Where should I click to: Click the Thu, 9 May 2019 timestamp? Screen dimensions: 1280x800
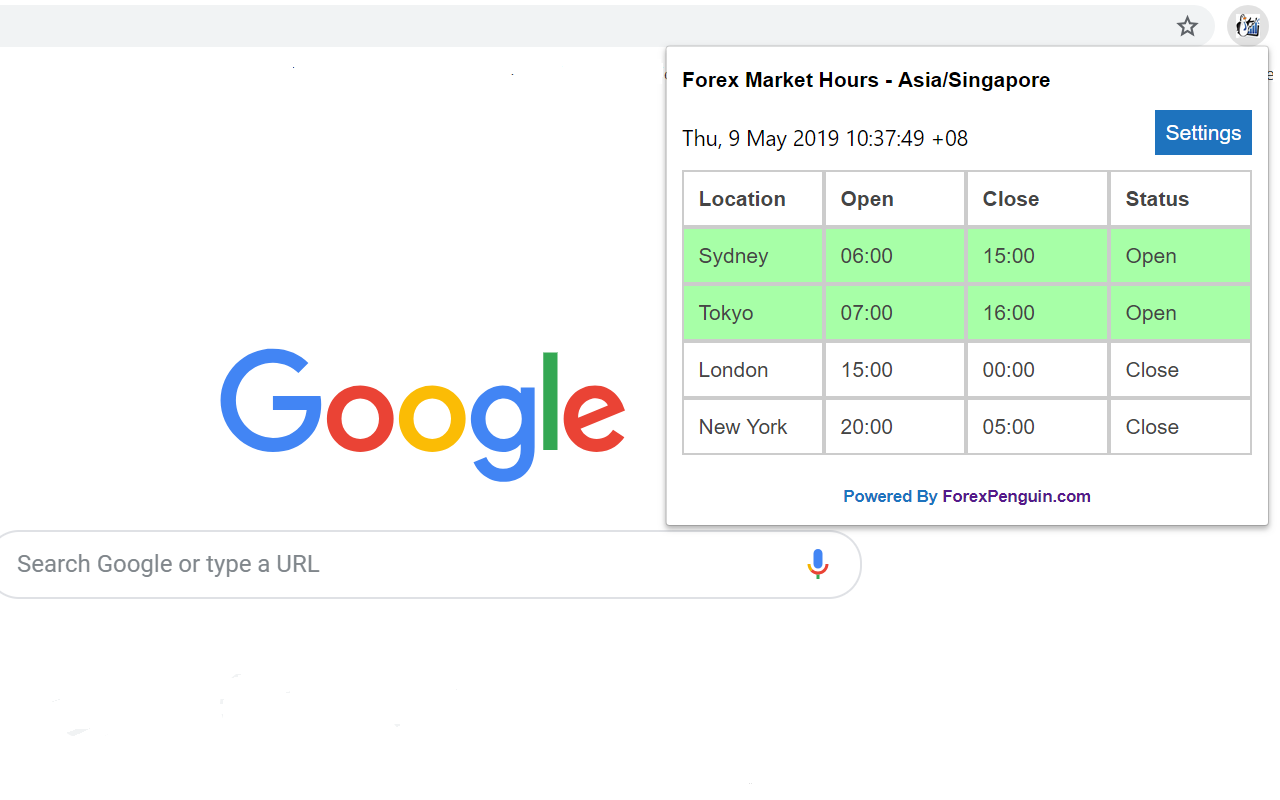coord(825,138)
